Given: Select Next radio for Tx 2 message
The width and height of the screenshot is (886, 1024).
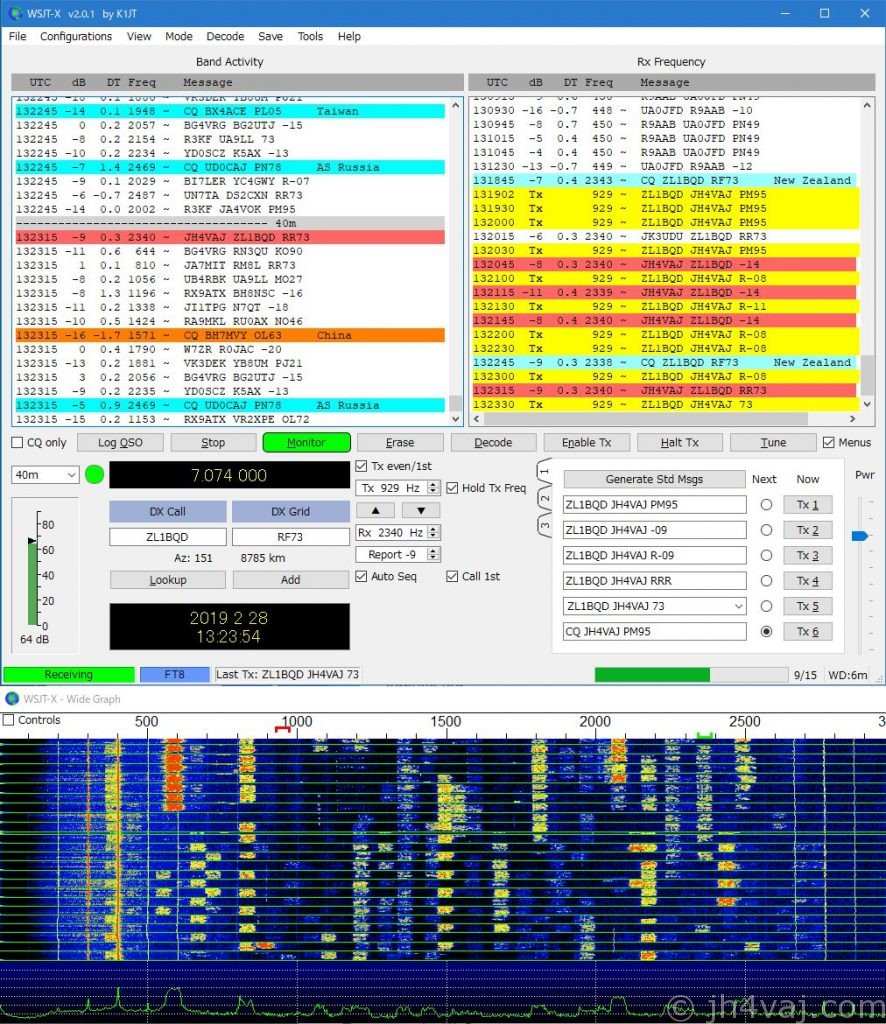Looking at the screenshot, I should [767, 530].
